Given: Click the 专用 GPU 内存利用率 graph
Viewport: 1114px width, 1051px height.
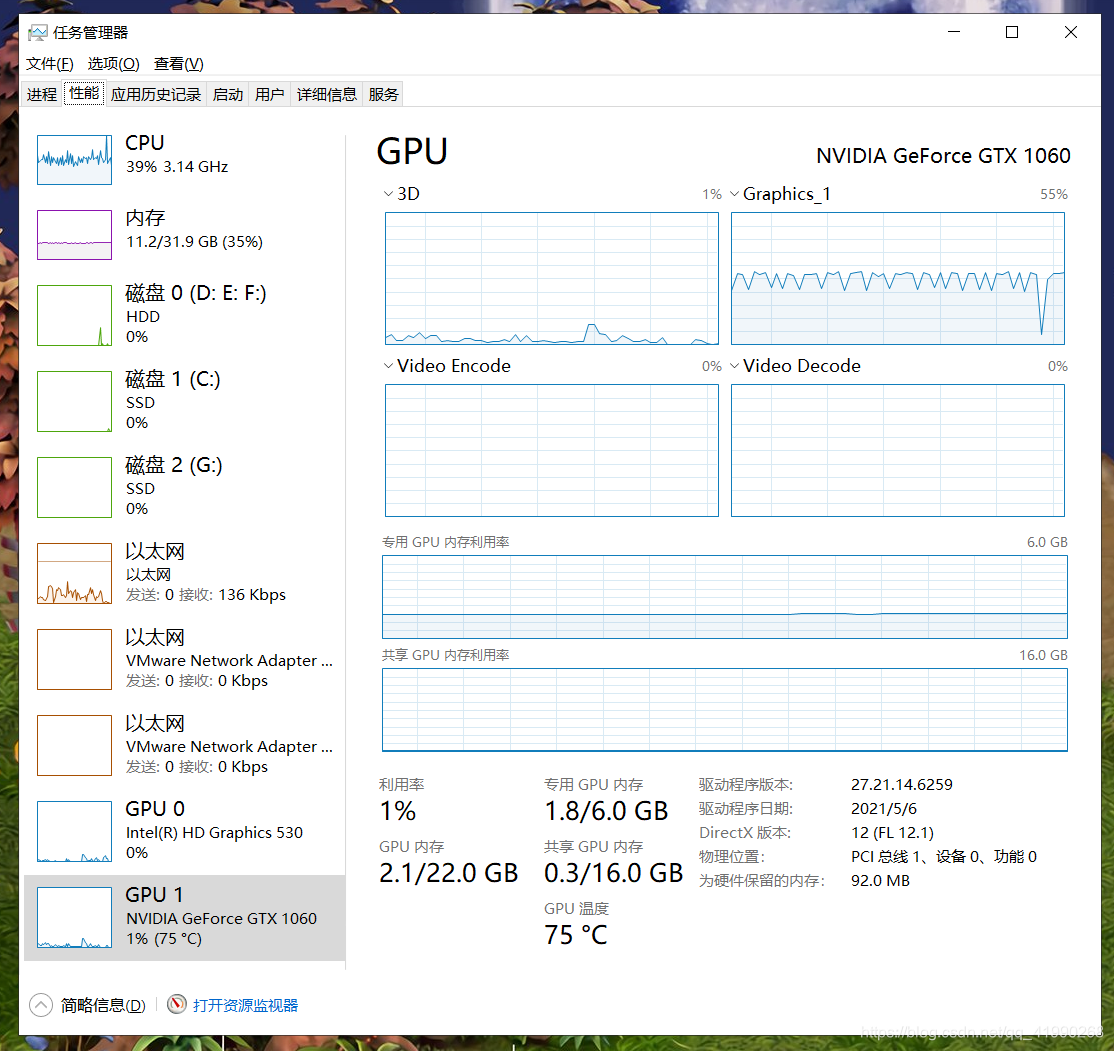Looking at the screenshot, I should 725,597.
